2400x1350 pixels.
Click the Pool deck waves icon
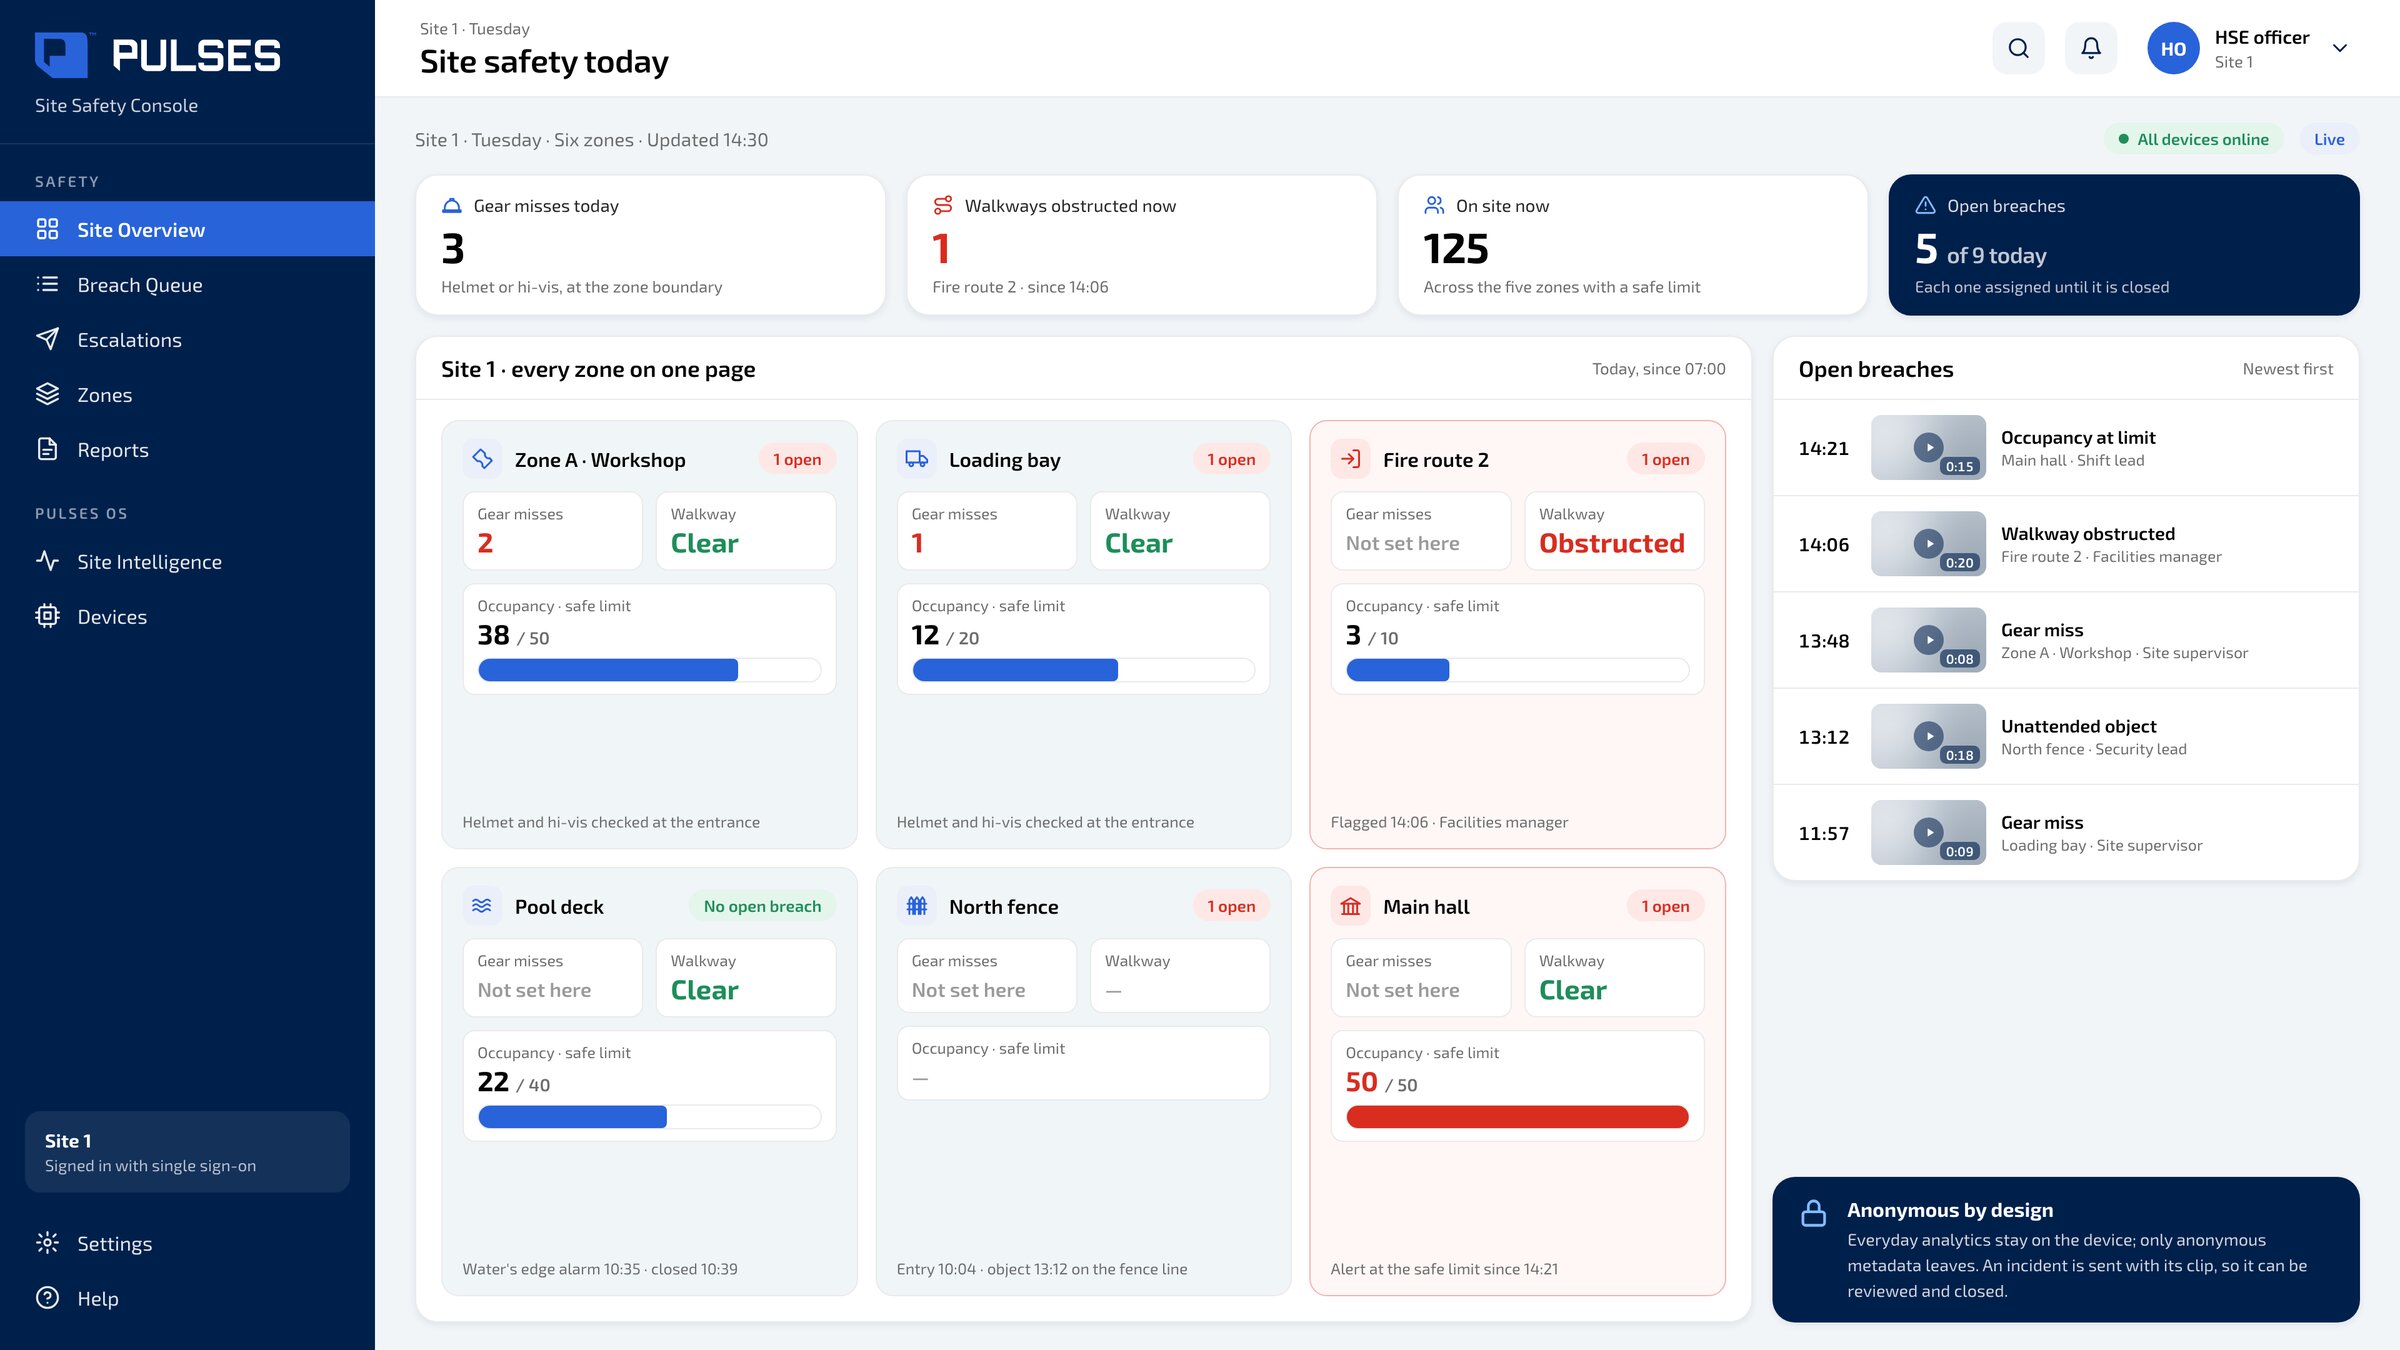[483, 906]
